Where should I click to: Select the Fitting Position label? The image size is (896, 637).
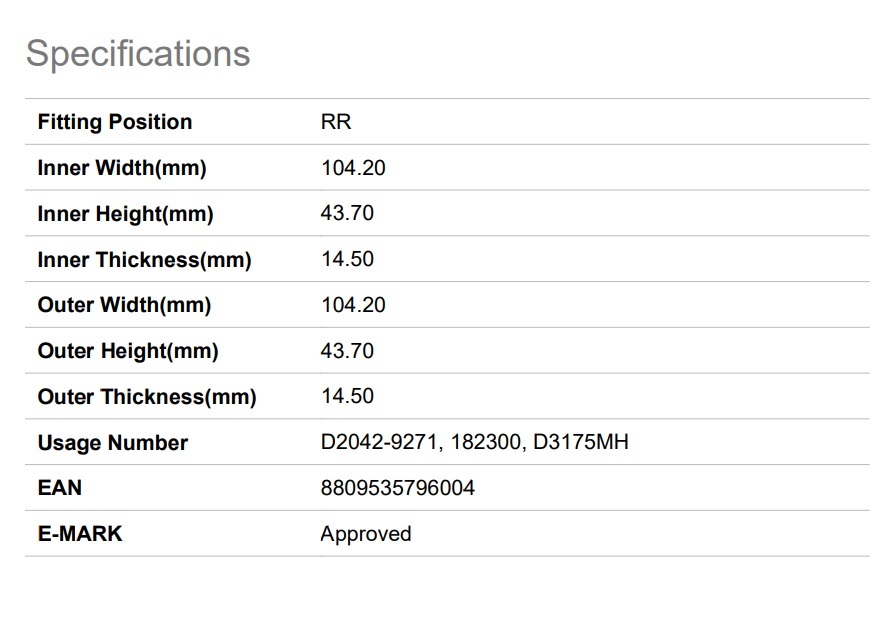click(x=115, y=122)
